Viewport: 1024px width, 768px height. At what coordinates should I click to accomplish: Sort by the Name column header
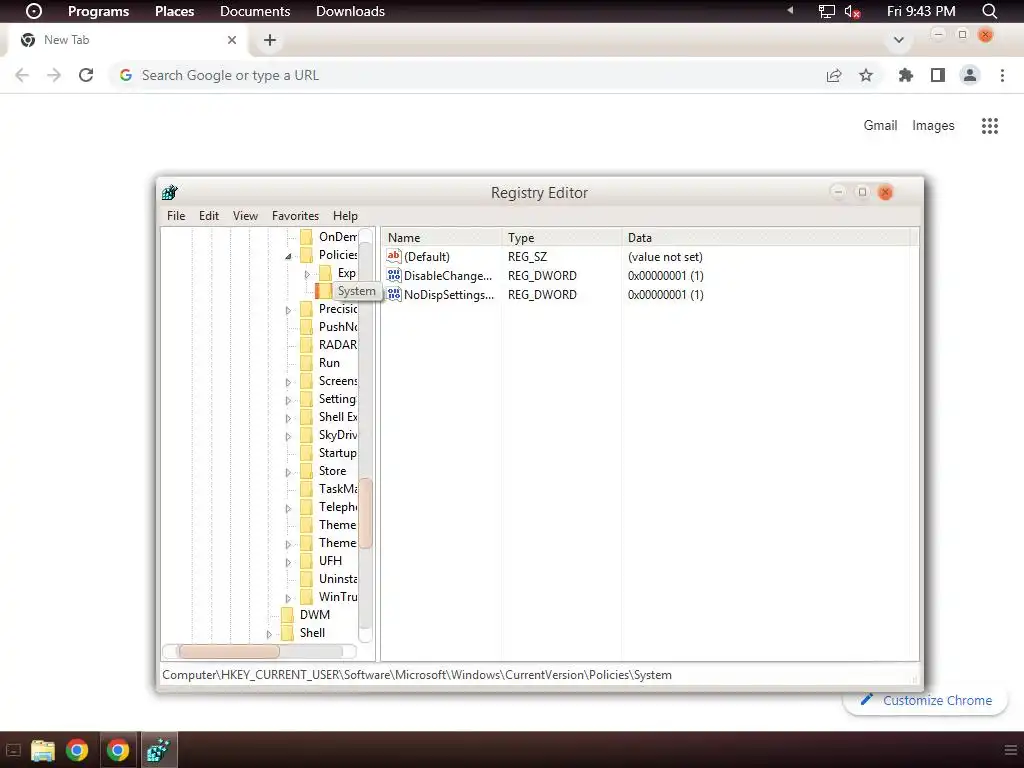441,238
